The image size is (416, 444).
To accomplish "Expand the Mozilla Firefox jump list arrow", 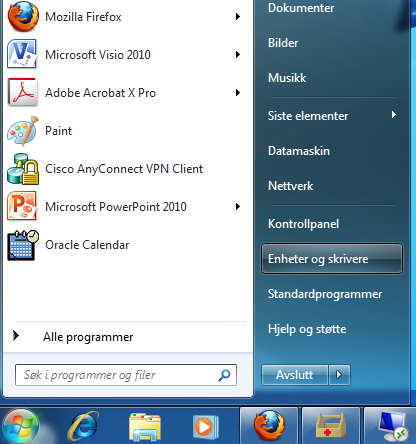I will tap(238, 17).
